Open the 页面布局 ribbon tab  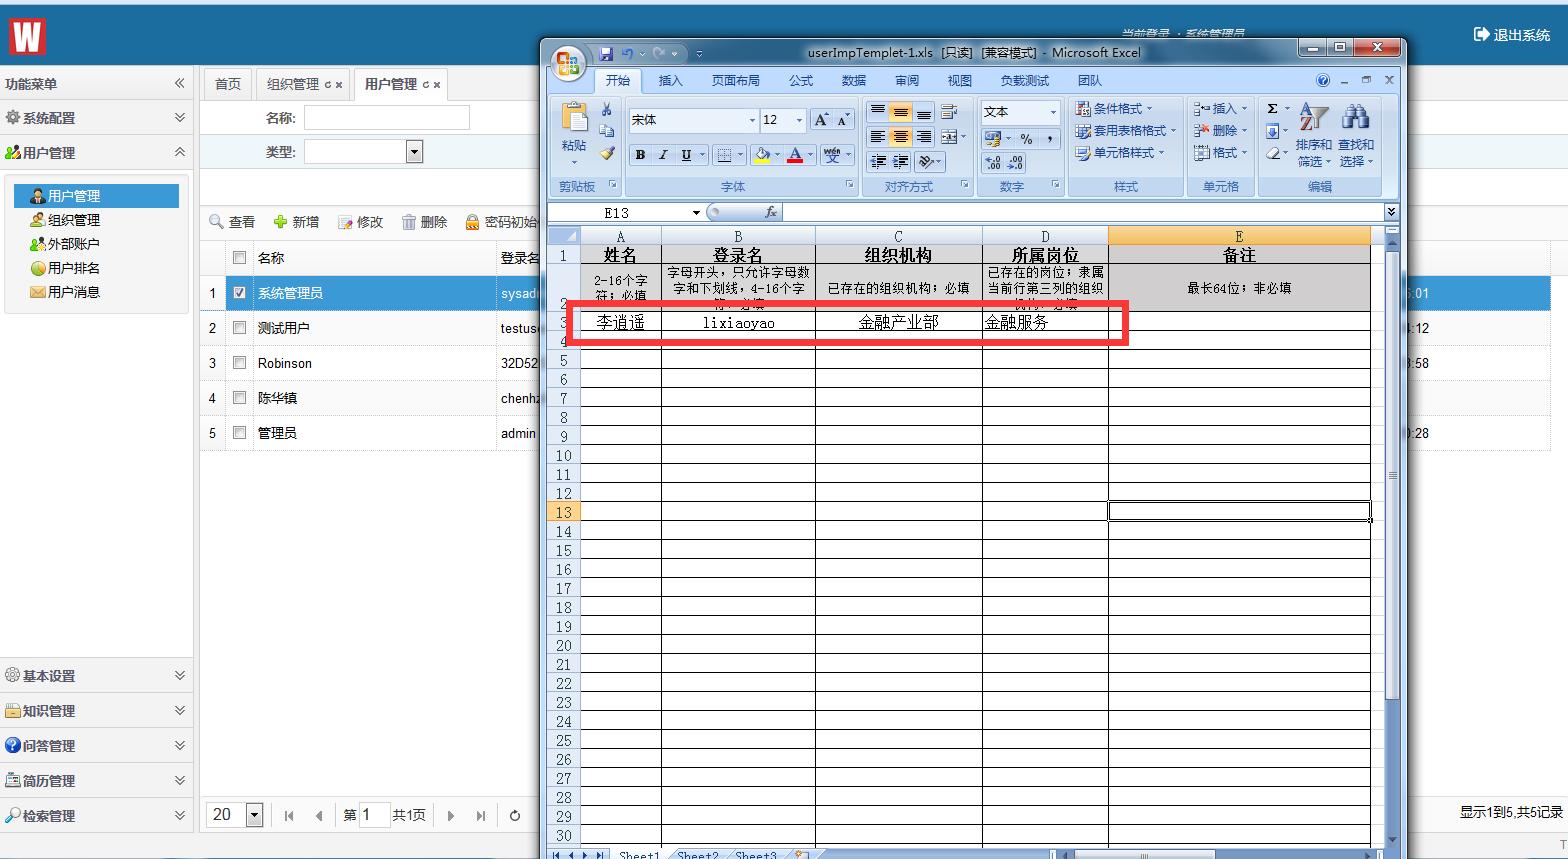tap(736, 81)
